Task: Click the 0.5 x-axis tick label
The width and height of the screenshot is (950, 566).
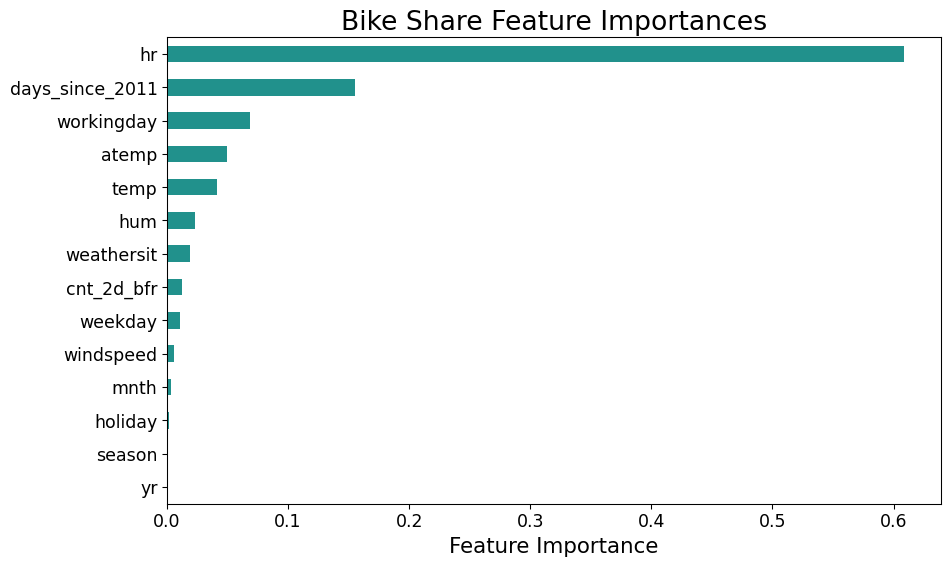Action: 772,521
